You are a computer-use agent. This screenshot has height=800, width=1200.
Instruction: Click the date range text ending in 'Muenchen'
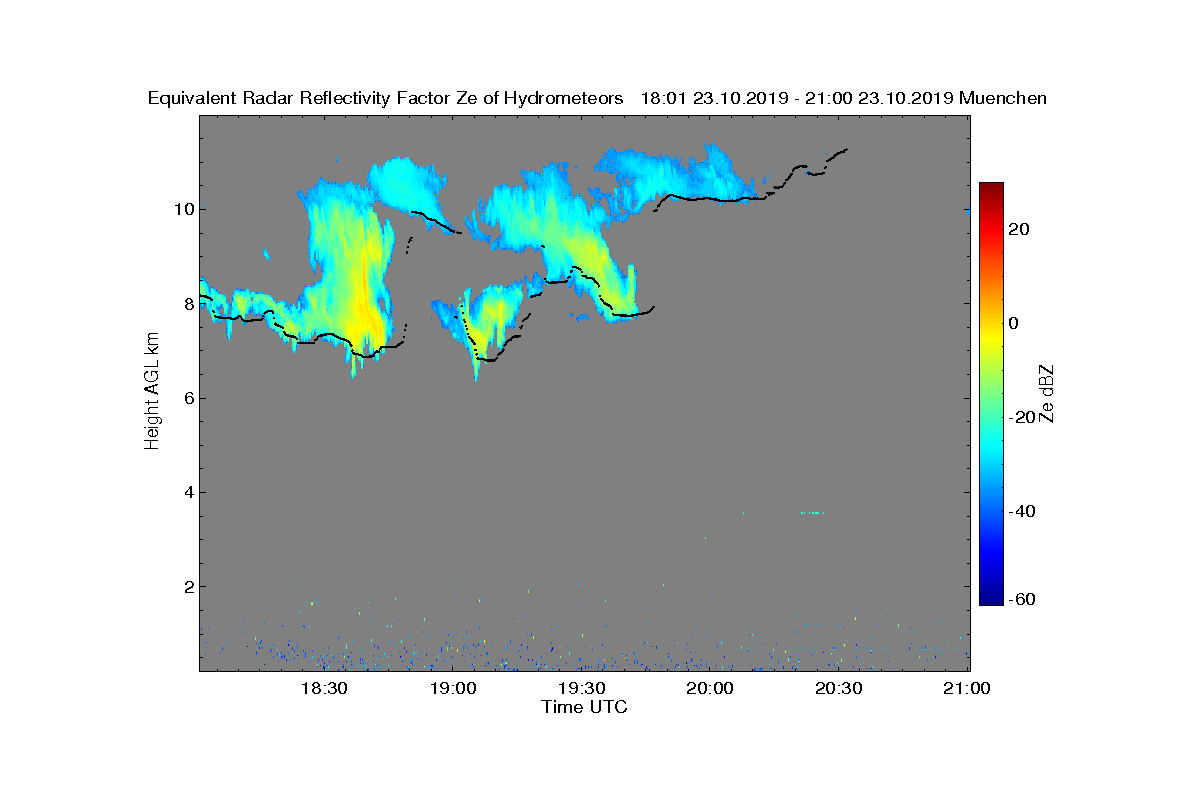click(x=844, y=98)
